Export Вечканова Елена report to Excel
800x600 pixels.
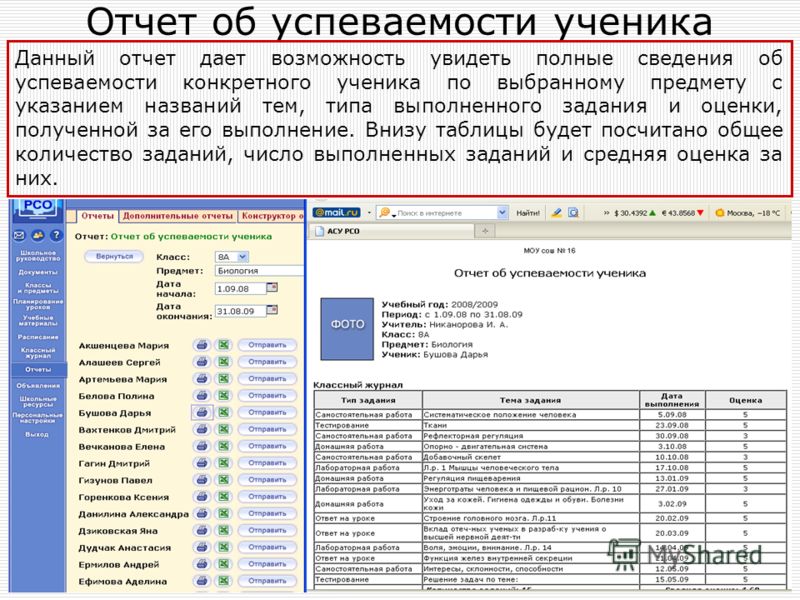(x=223, y=446)
